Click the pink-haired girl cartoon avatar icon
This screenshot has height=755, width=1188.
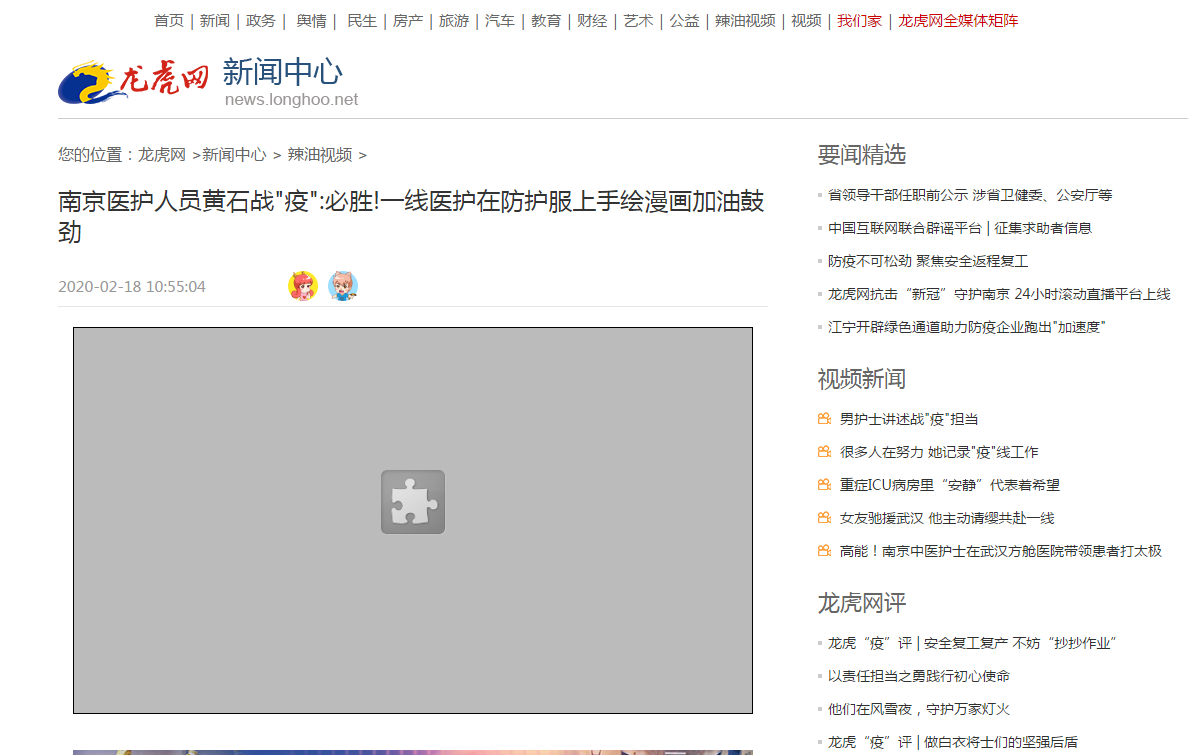pos(302,286)
